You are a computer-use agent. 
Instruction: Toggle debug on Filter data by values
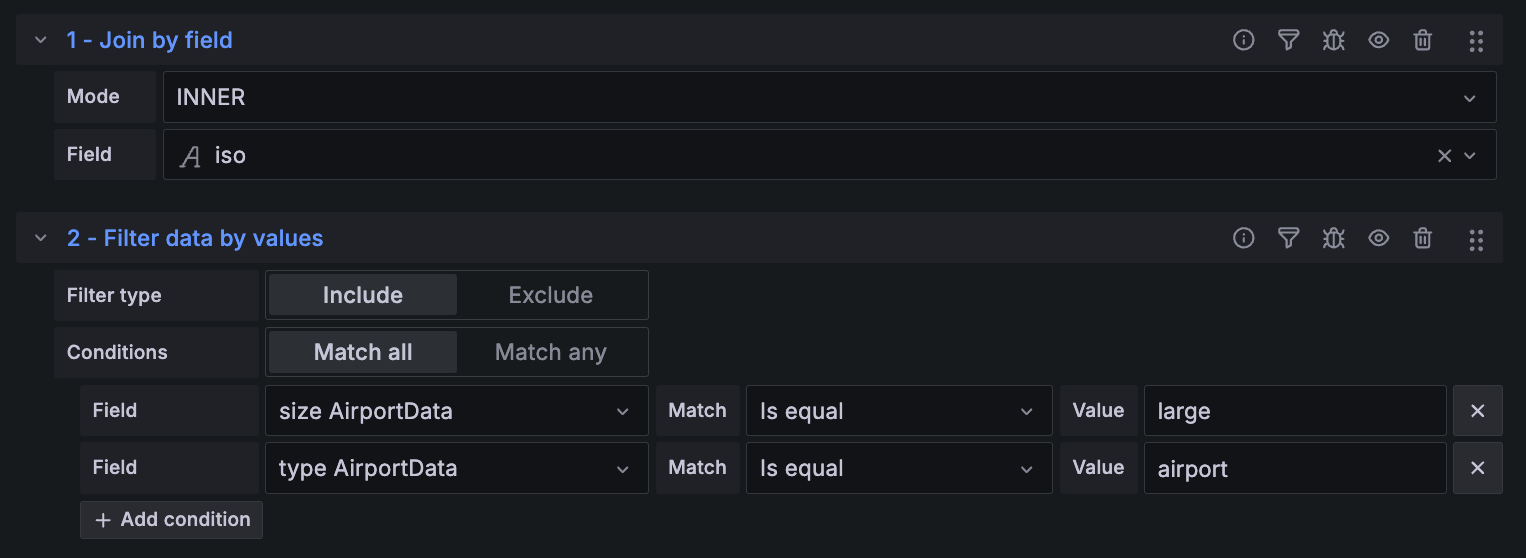tap(1333, 238)
